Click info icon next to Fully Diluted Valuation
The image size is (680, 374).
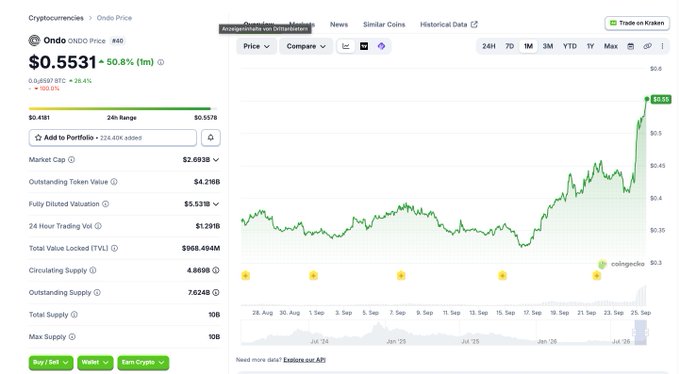[x=105, y=204]
